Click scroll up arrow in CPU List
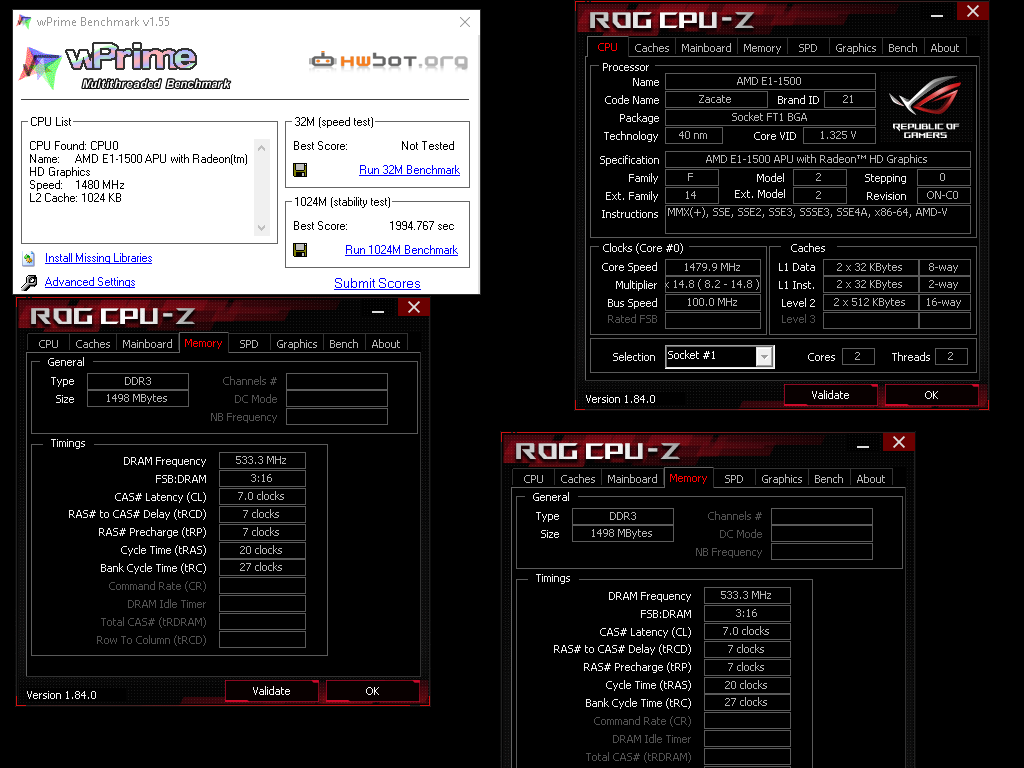 click(261, 148)
